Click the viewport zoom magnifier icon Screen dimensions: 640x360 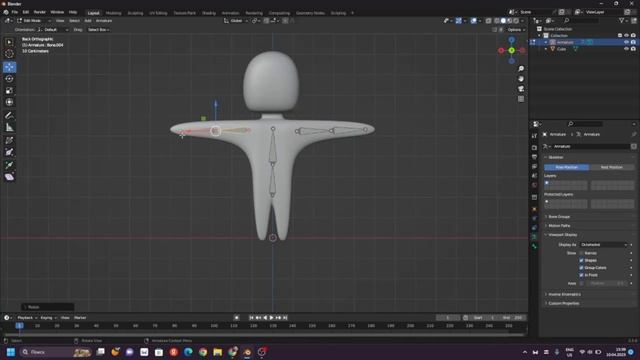(521, 69)
